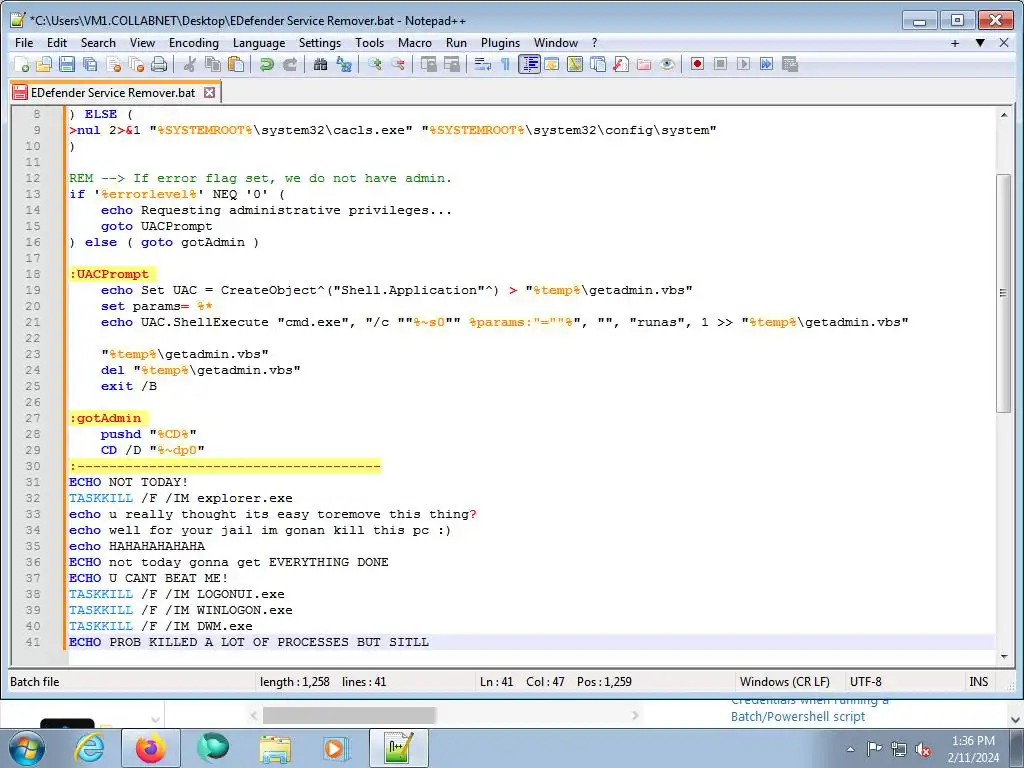
Task: Click the UTF-8 encoding status field
Action: click(x=865, y=682)
